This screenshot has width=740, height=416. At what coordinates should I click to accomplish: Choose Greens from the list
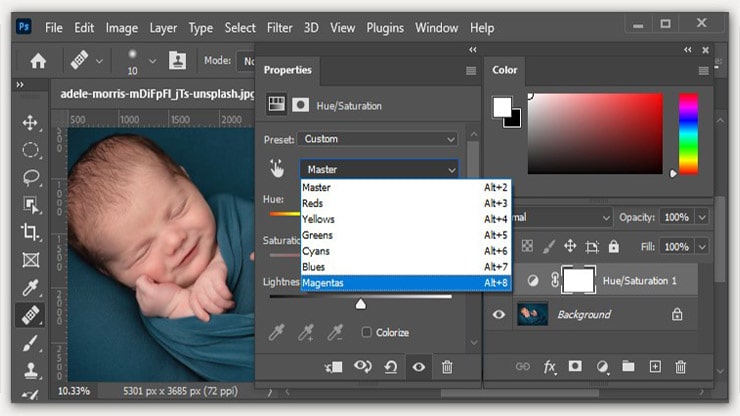[x=405, y=235]
